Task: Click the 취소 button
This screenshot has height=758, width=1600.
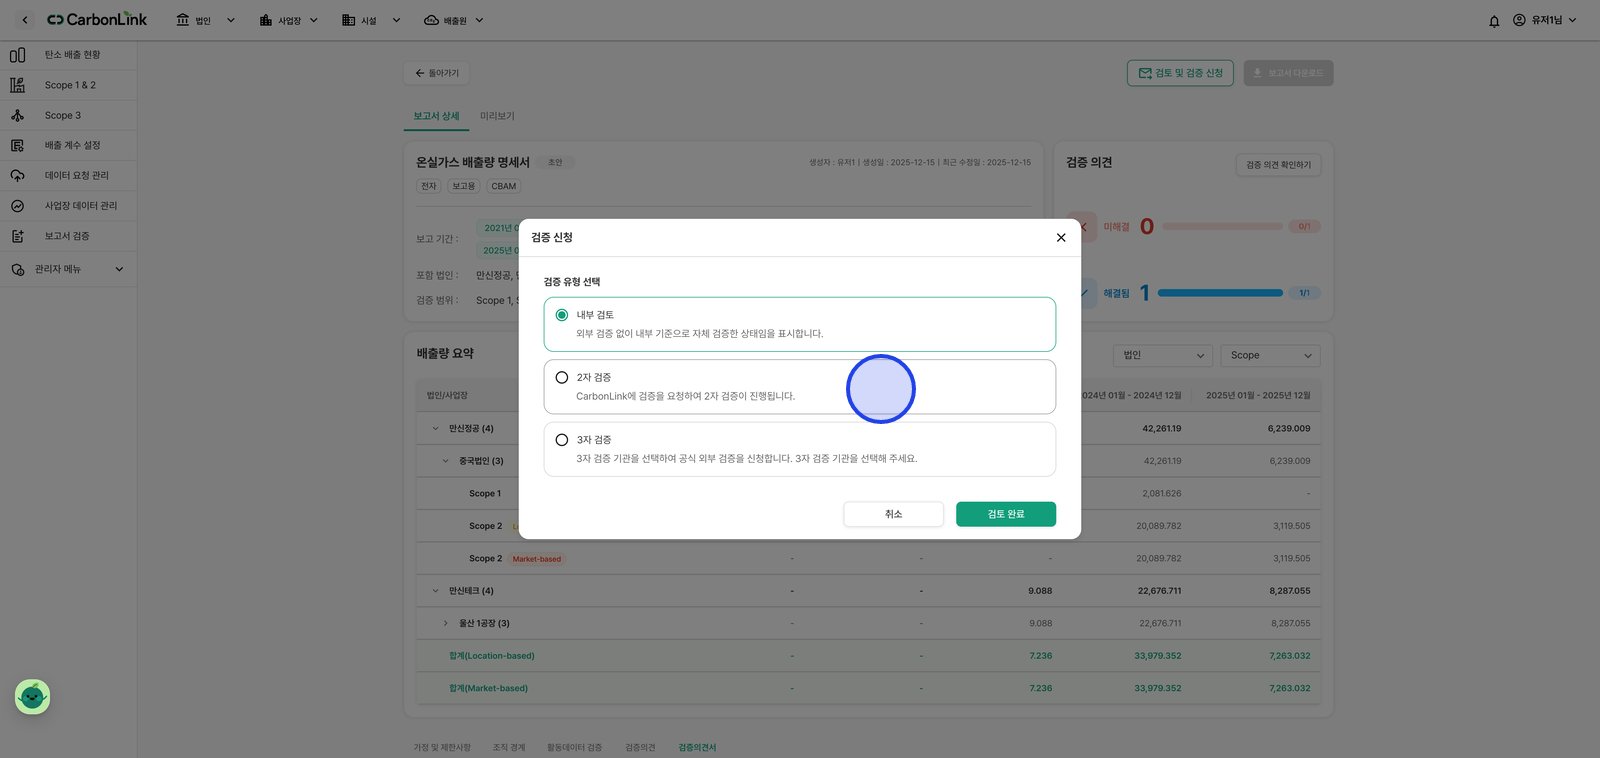Action: [x=894, y=514]
